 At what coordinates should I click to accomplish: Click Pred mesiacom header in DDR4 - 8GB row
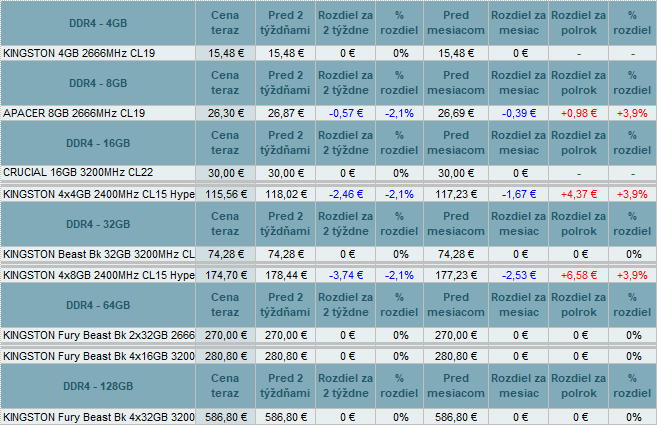click(456, 83)
